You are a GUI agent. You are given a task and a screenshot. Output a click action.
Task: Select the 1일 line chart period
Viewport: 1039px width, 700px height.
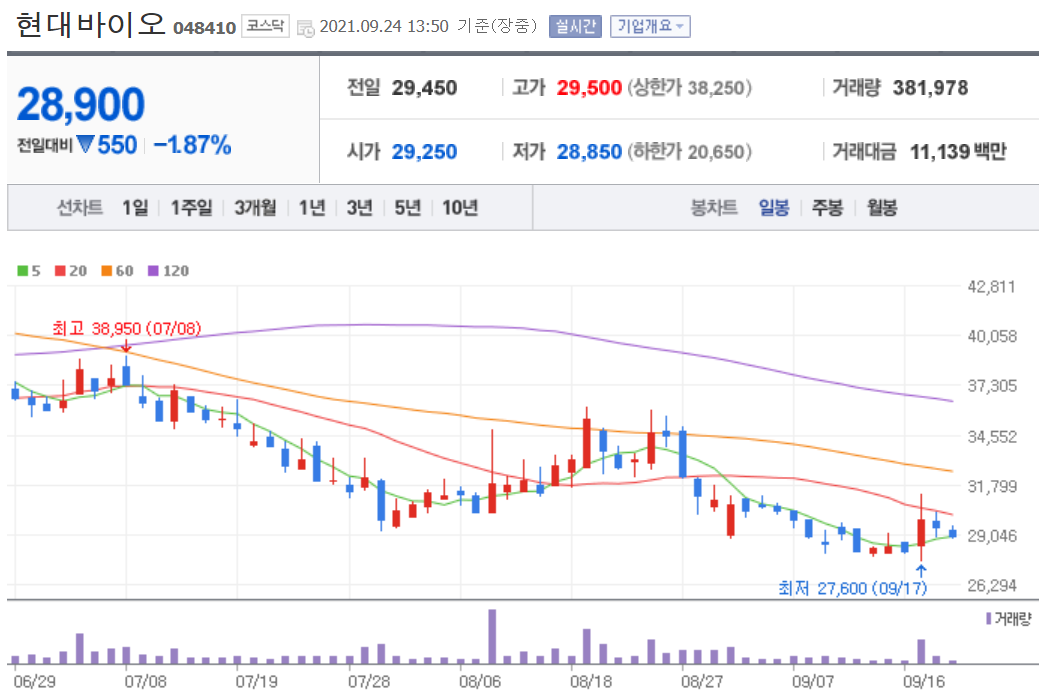click(x=135, y=208)
